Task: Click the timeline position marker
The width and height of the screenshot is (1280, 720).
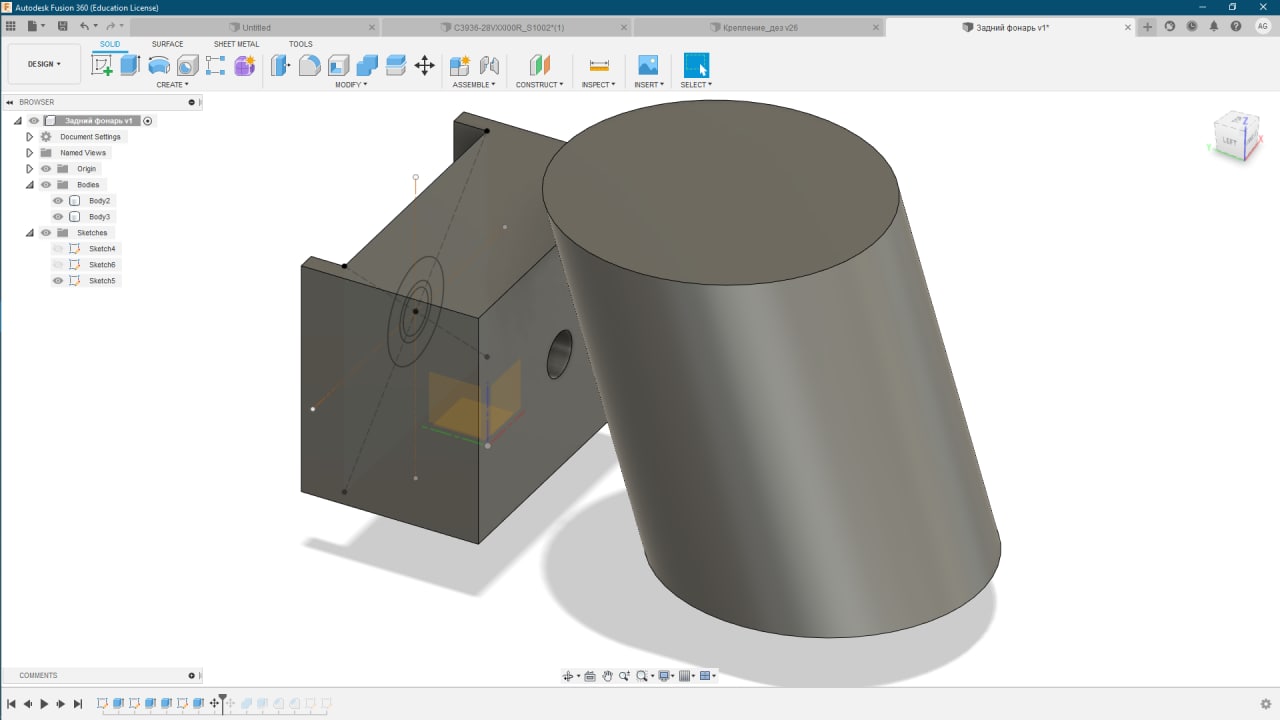Action: (223, 699)
